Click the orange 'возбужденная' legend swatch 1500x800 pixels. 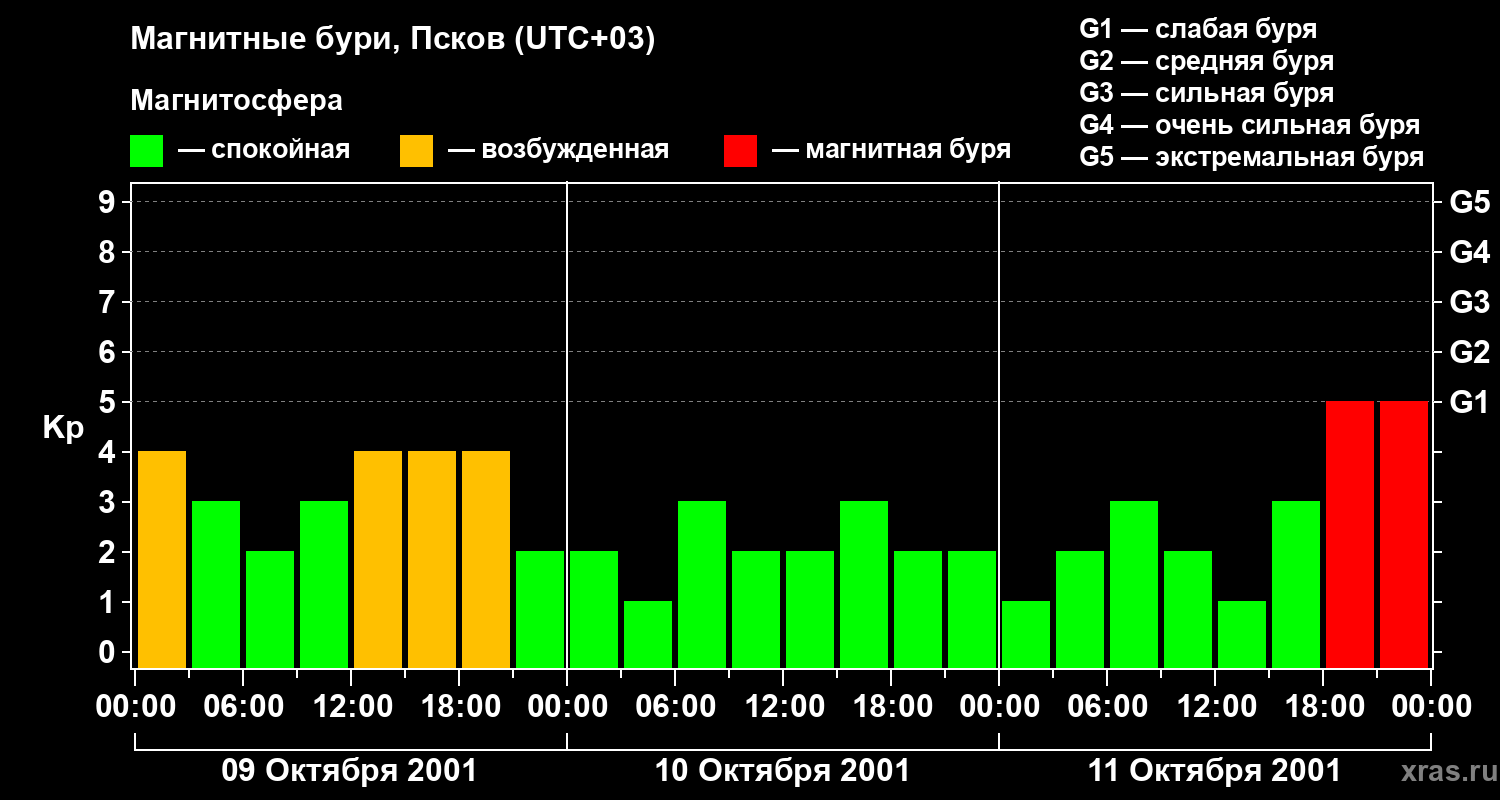click(x=416, y=151)
